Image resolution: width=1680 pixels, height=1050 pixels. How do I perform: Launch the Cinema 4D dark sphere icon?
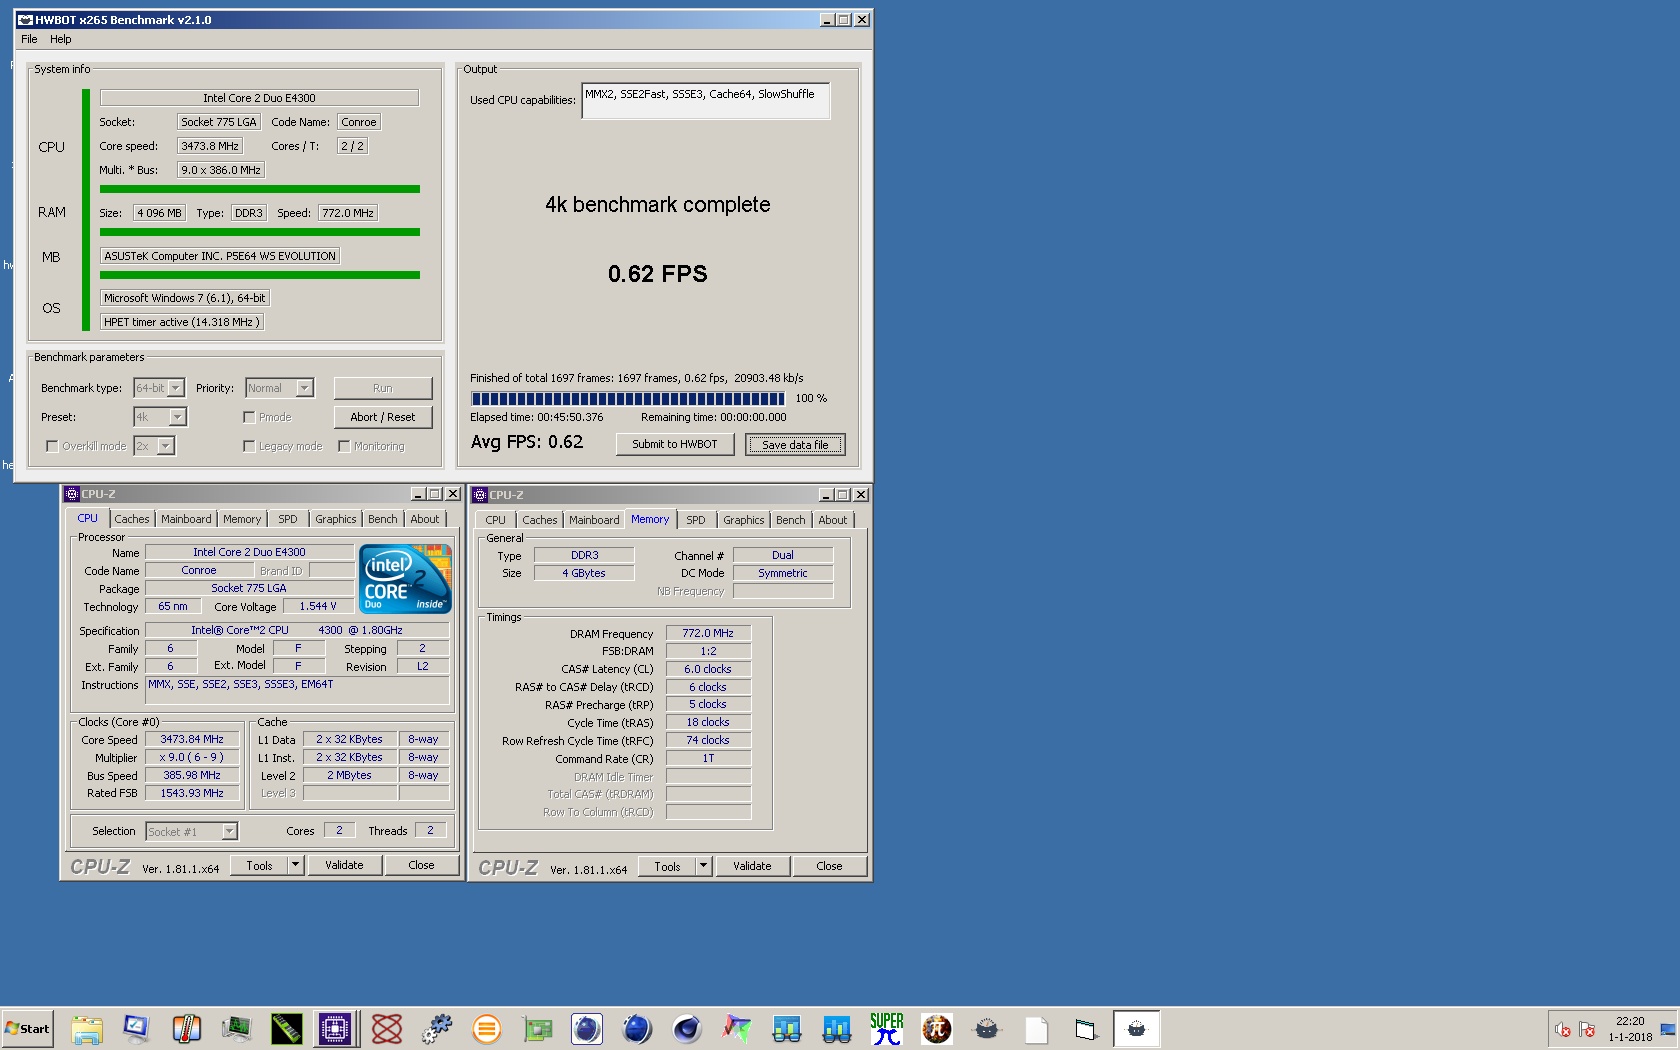(687, 1029)
